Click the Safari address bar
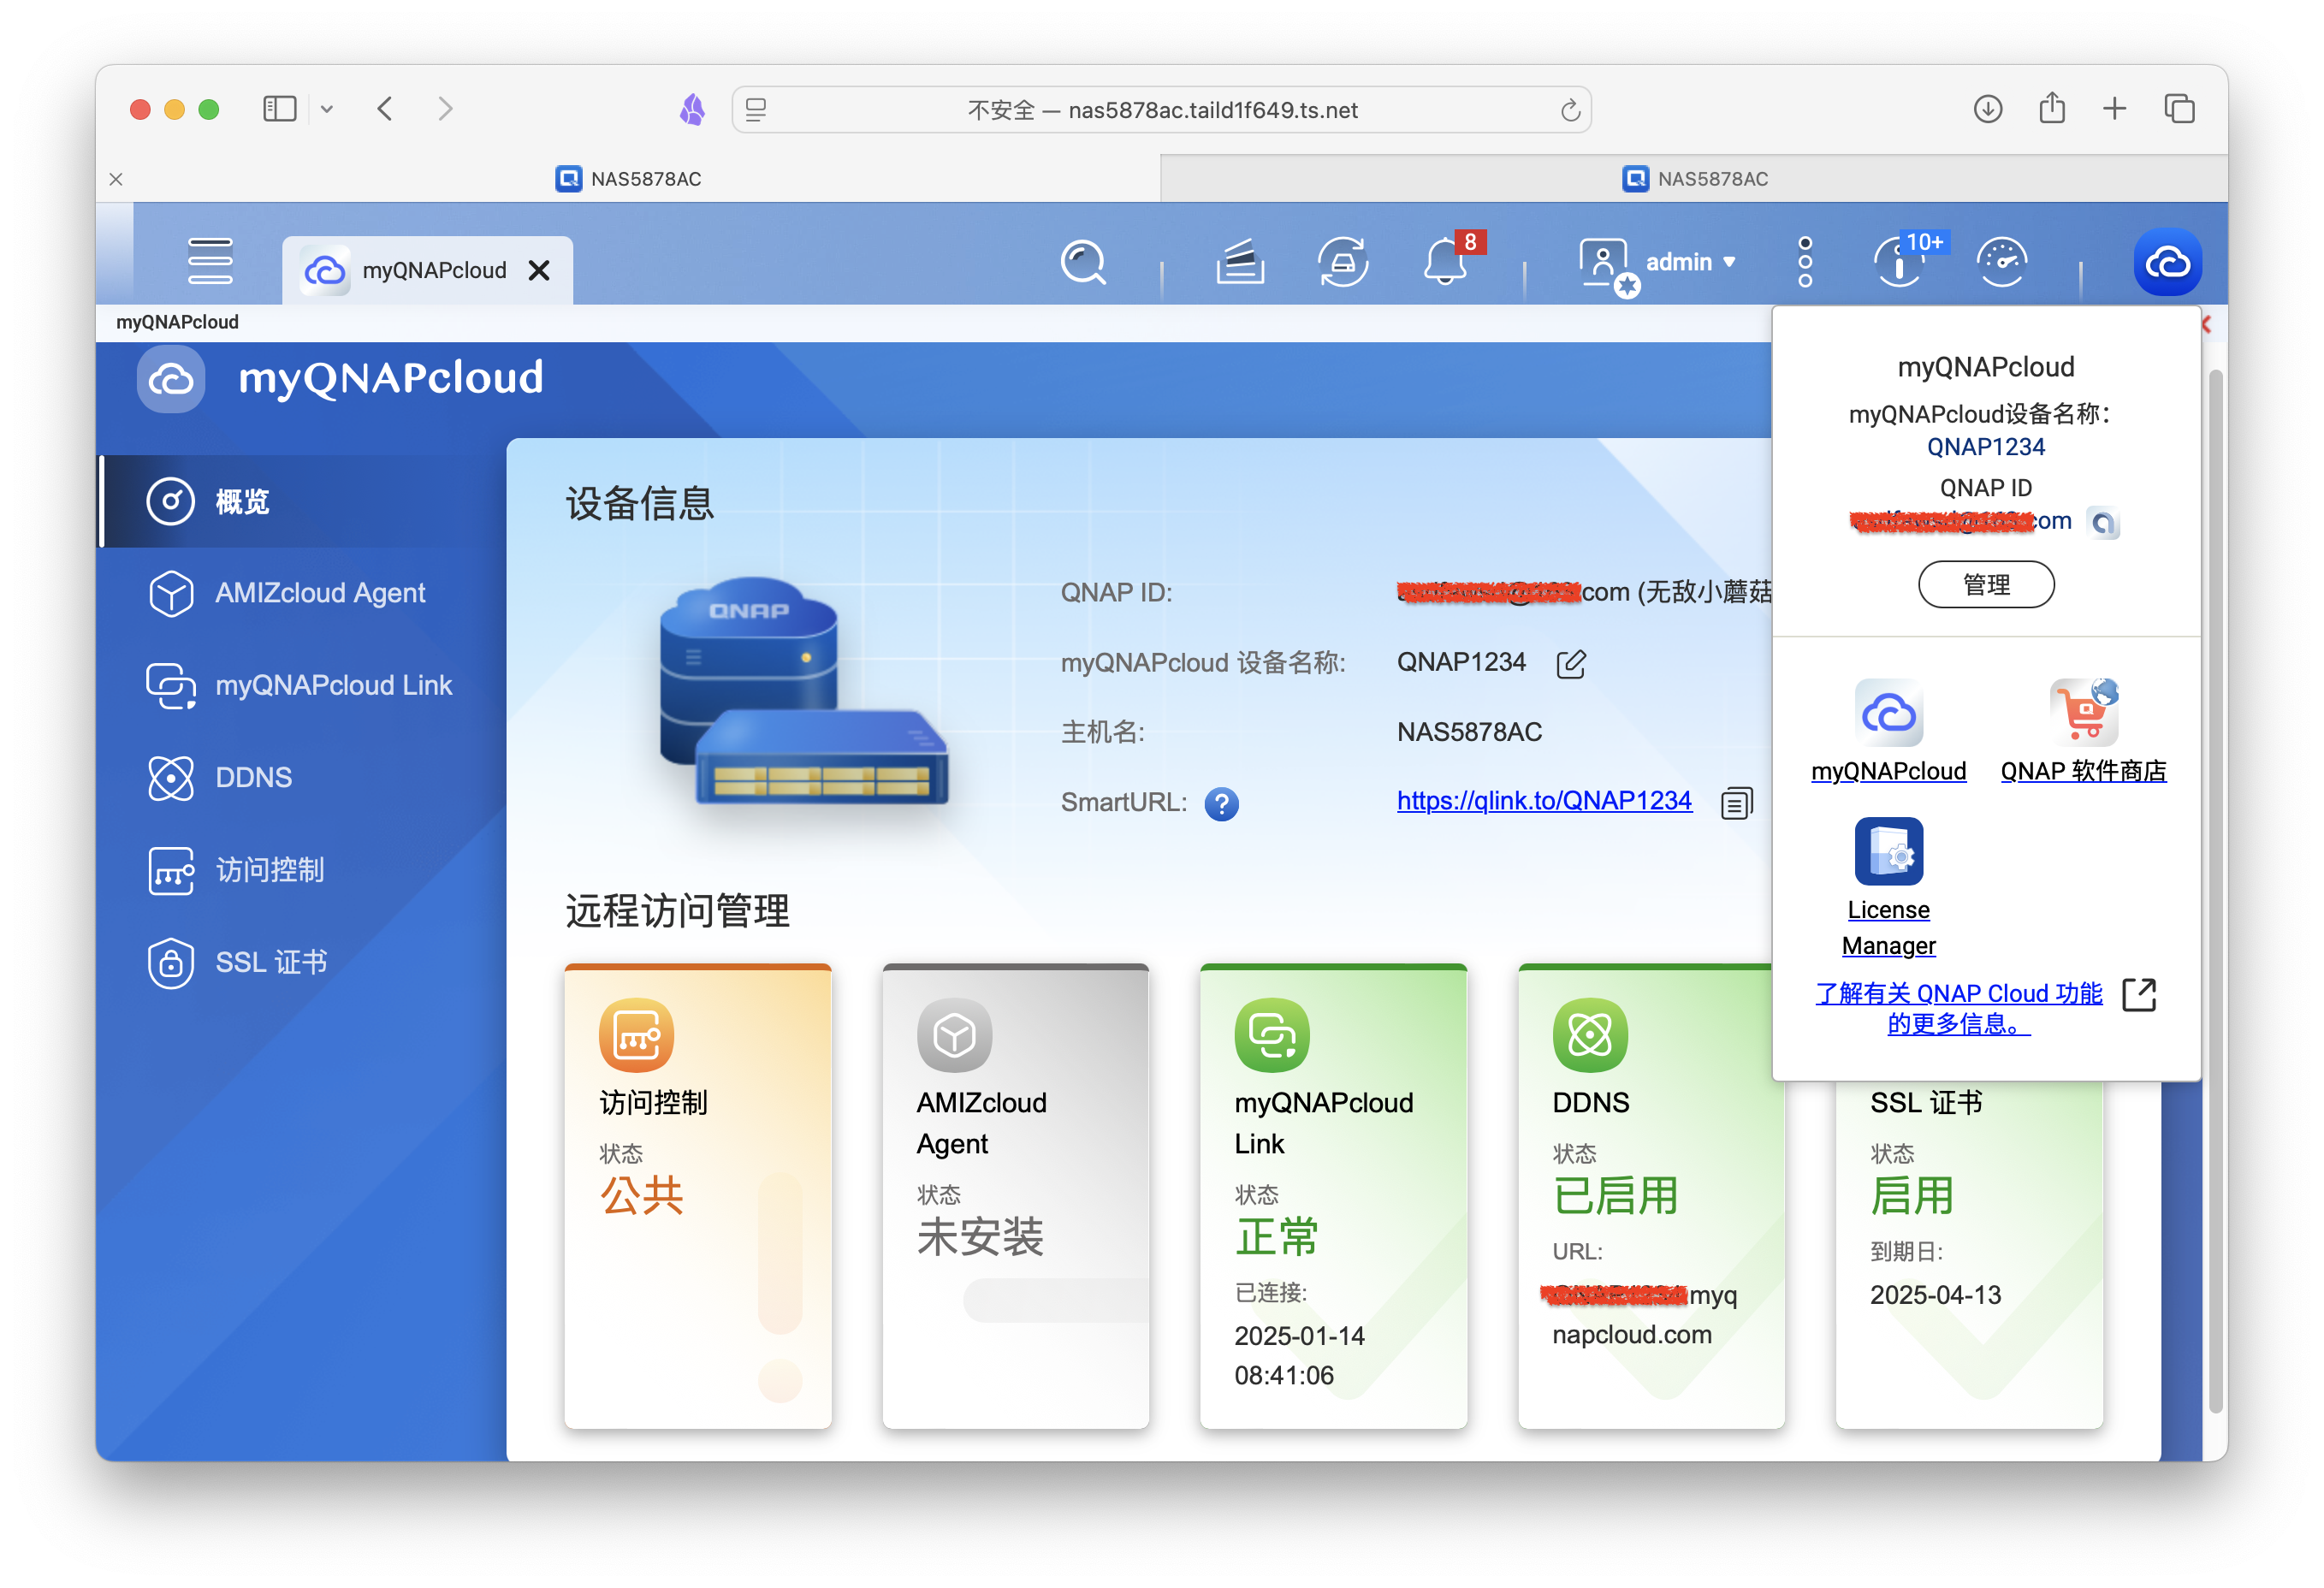Screen dimensions: 2324x1588 pos(1161,110)
